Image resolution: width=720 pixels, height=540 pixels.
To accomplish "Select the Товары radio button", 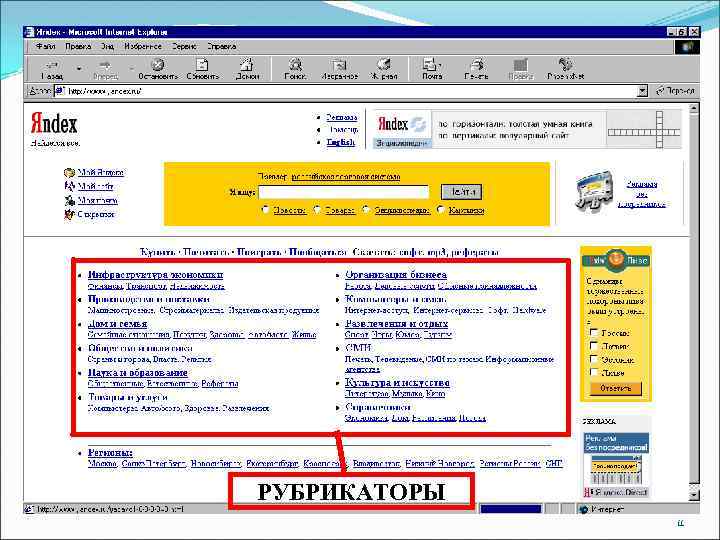I will [317, 210].
